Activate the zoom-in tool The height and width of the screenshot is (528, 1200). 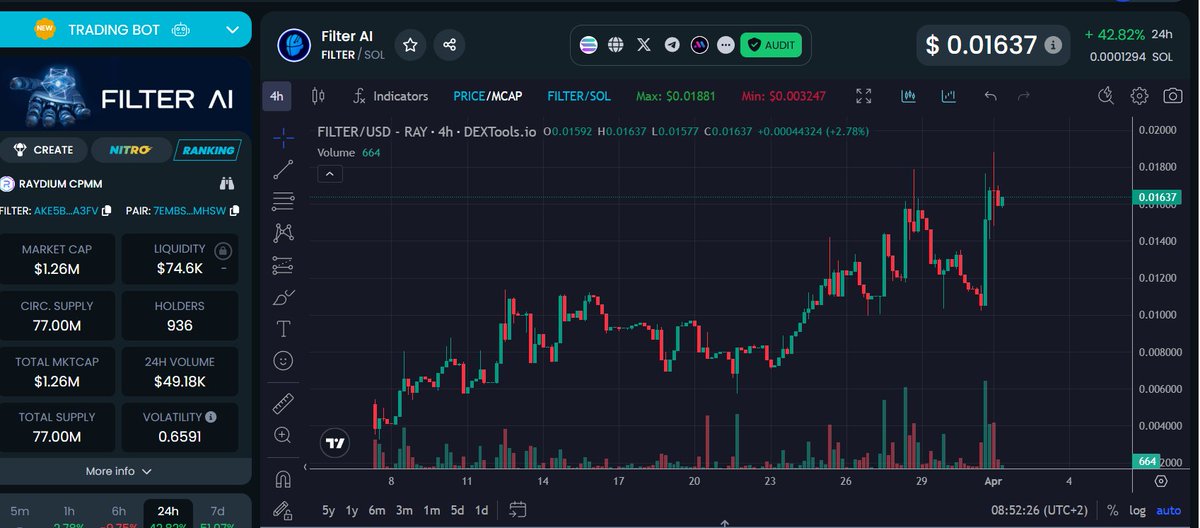(x=283, y=435)
